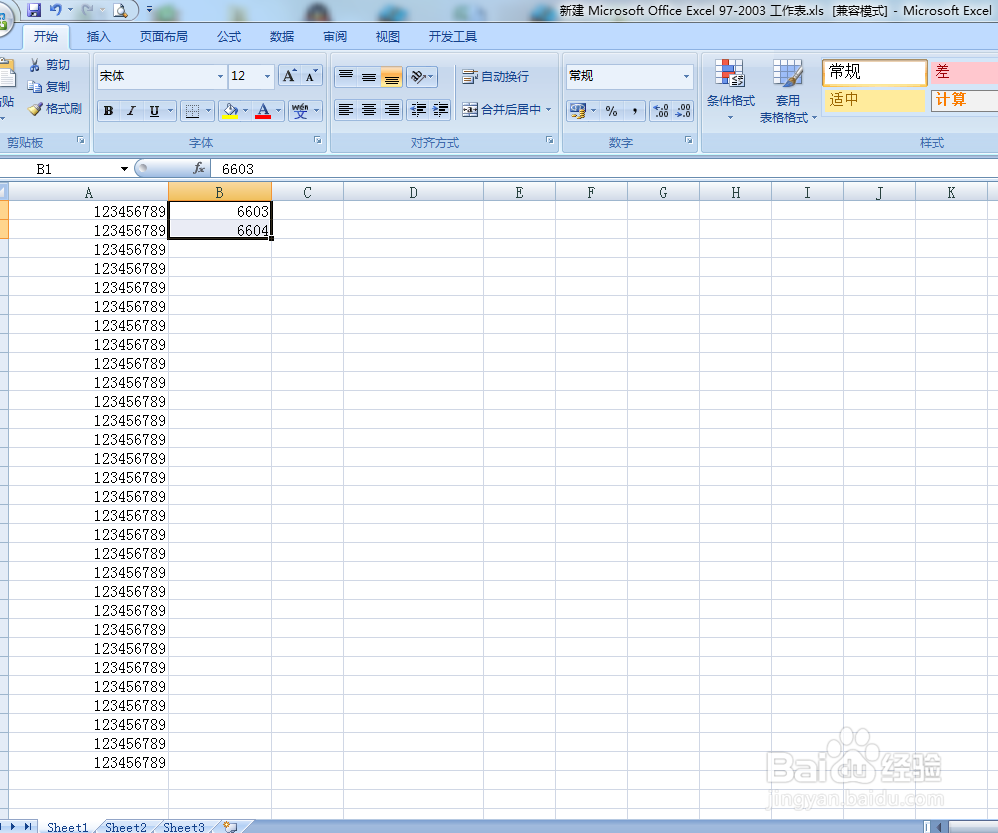Open fill color dropdown arrow
Image resolution: width=998 pixels, height=833 pixels.
point(246,111)
